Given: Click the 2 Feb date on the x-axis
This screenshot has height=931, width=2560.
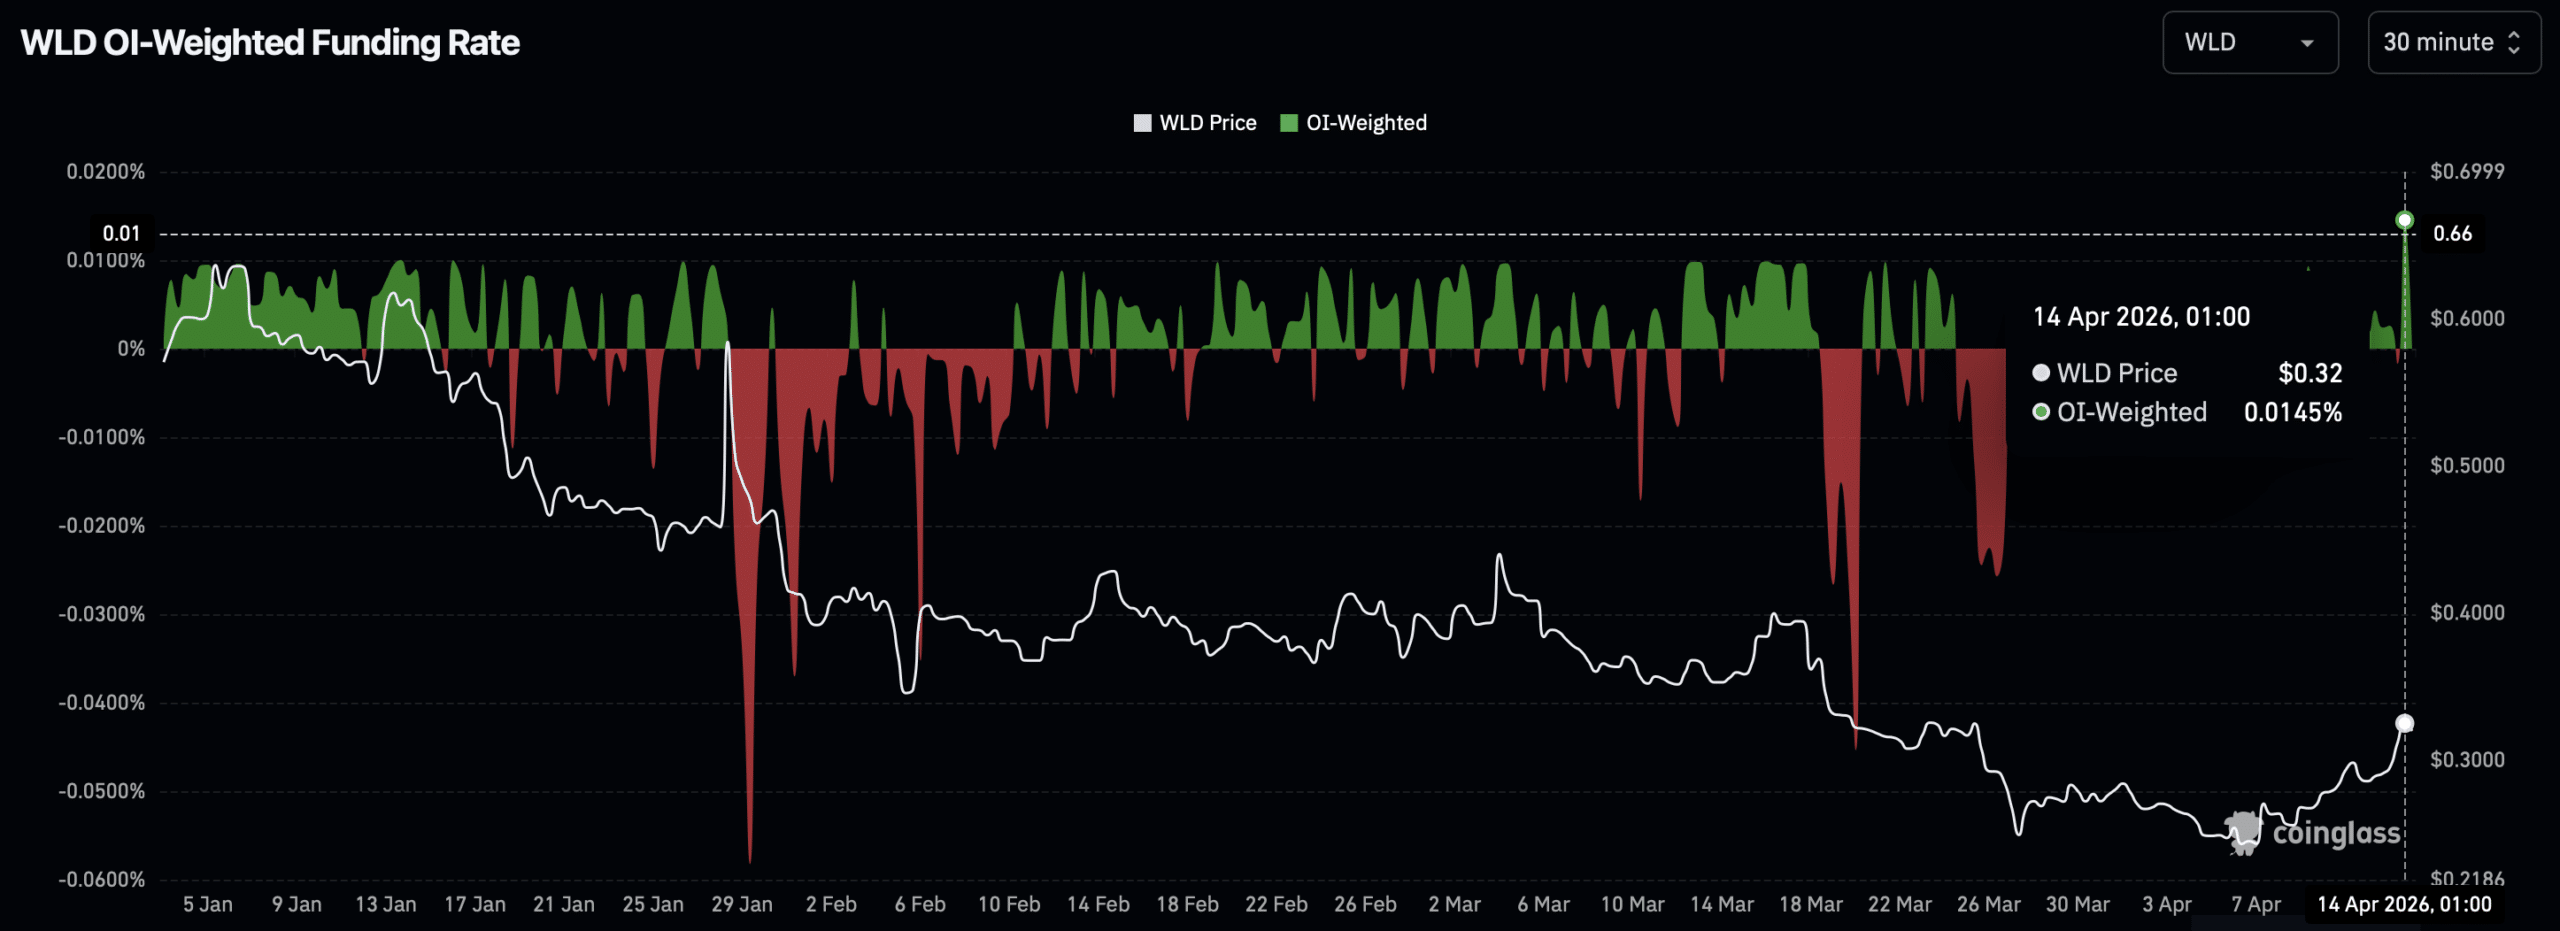Looking at the screenshot, I should click(831, 905).
